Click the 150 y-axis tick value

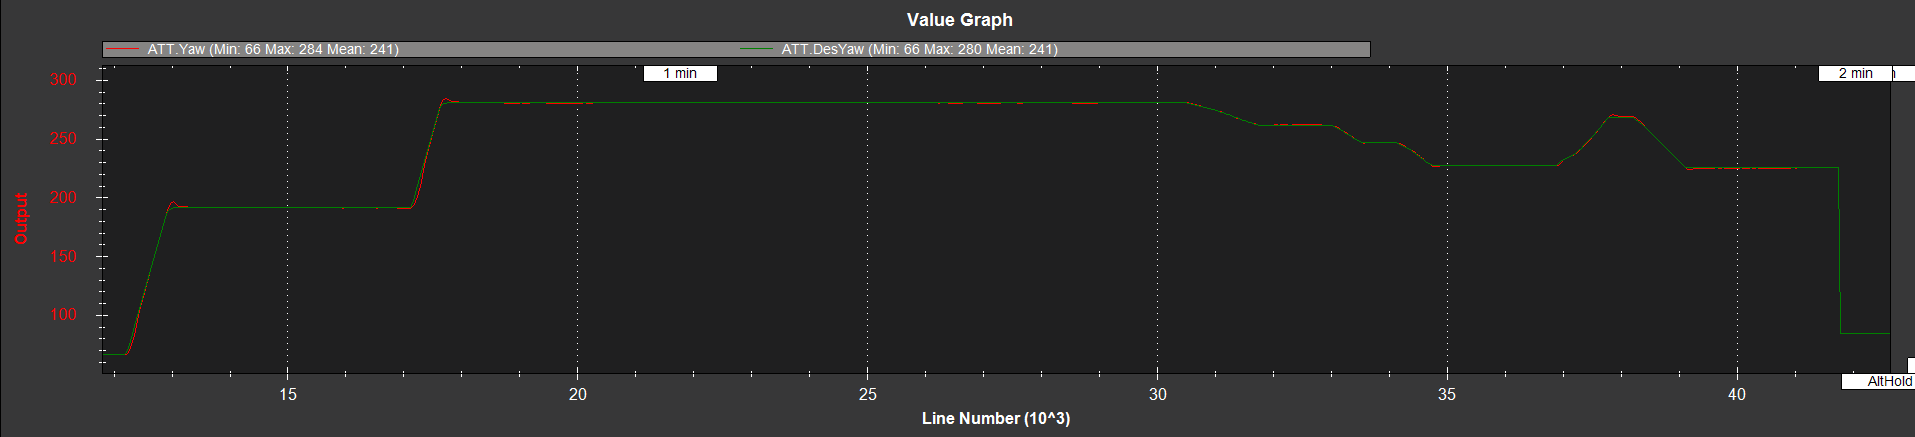(x=63, y=257)
